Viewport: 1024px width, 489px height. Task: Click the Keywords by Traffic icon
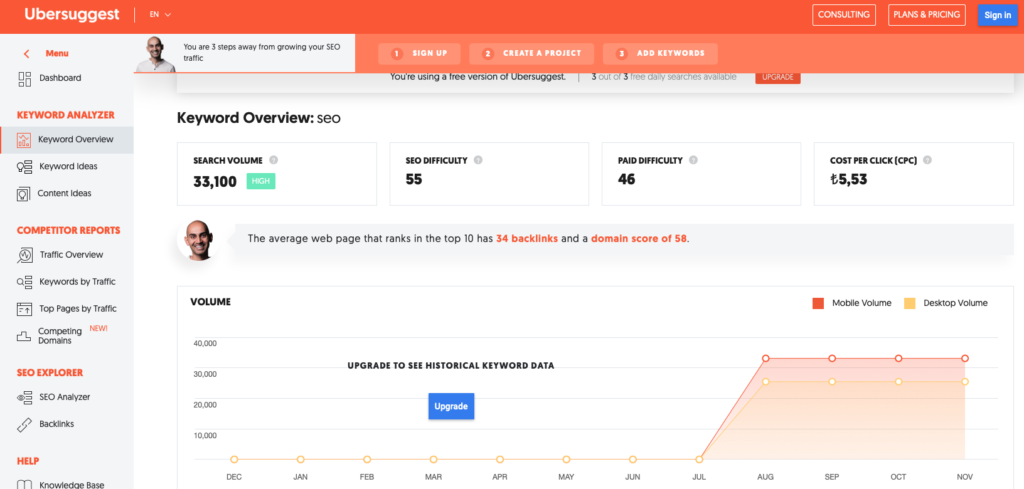[x=25, y=282]
